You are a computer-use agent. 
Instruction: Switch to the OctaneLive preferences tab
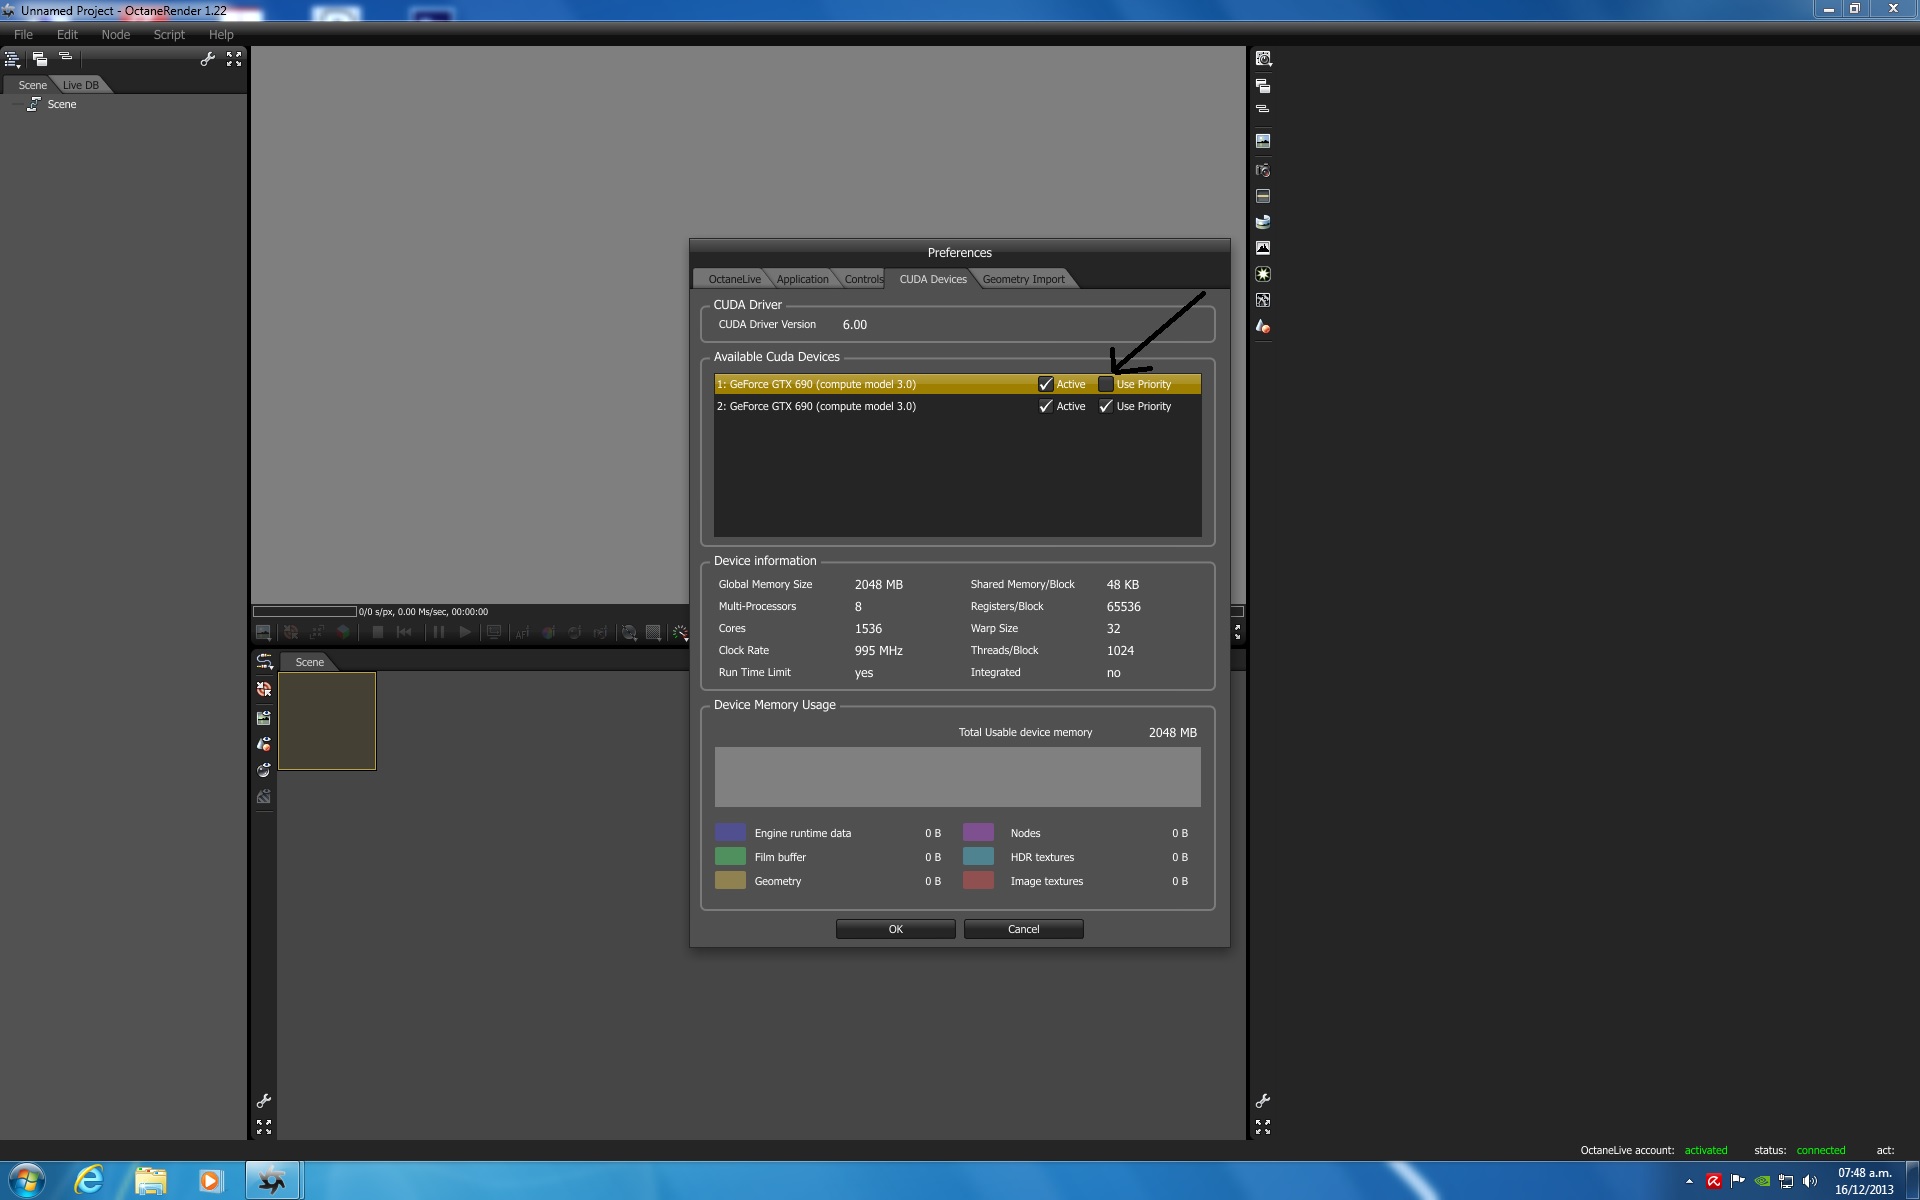tap(734, 279)
